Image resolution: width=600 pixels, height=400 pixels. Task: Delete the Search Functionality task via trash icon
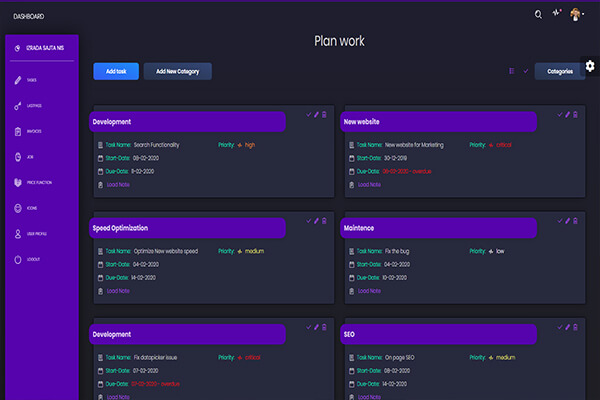tap(324, 114)
